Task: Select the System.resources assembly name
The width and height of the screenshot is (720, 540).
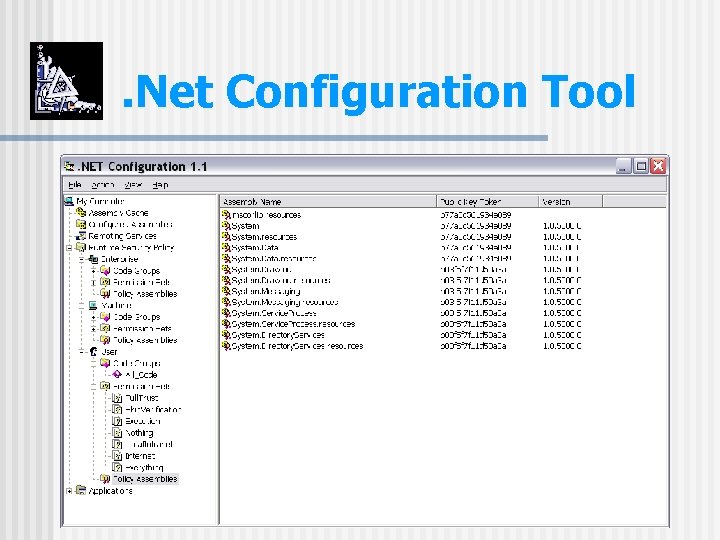Action: click(264, 237)
